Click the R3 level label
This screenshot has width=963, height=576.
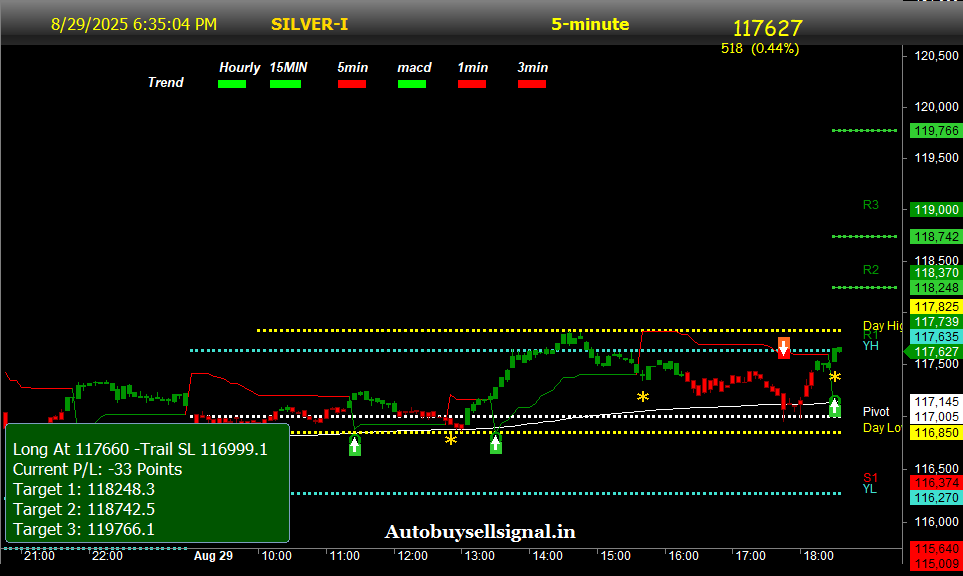[x=870, y=204]
